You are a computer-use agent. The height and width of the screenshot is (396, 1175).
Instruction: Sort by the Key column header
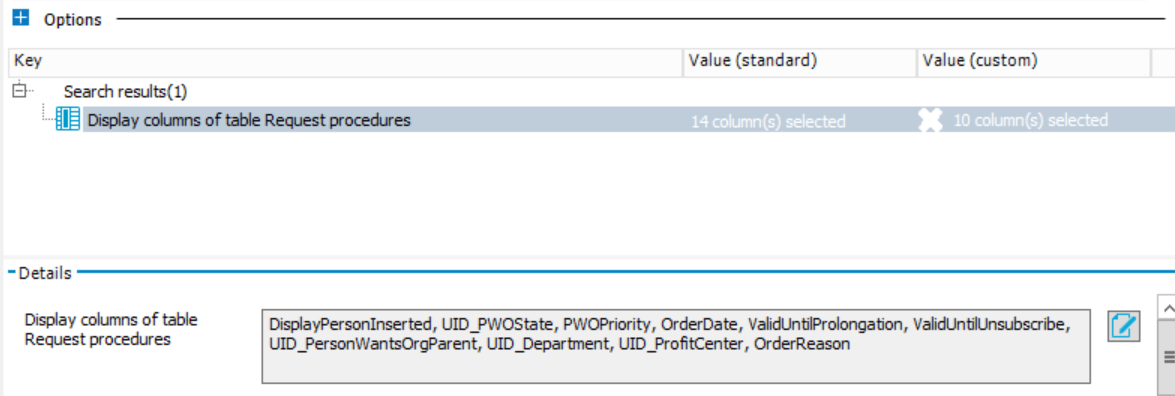tap(345, 62)
